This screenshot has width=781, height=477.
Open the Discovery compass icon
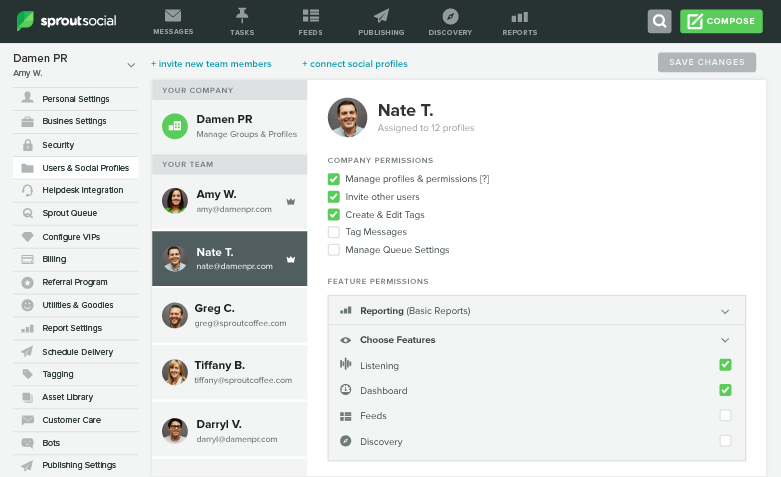point(450,16)
